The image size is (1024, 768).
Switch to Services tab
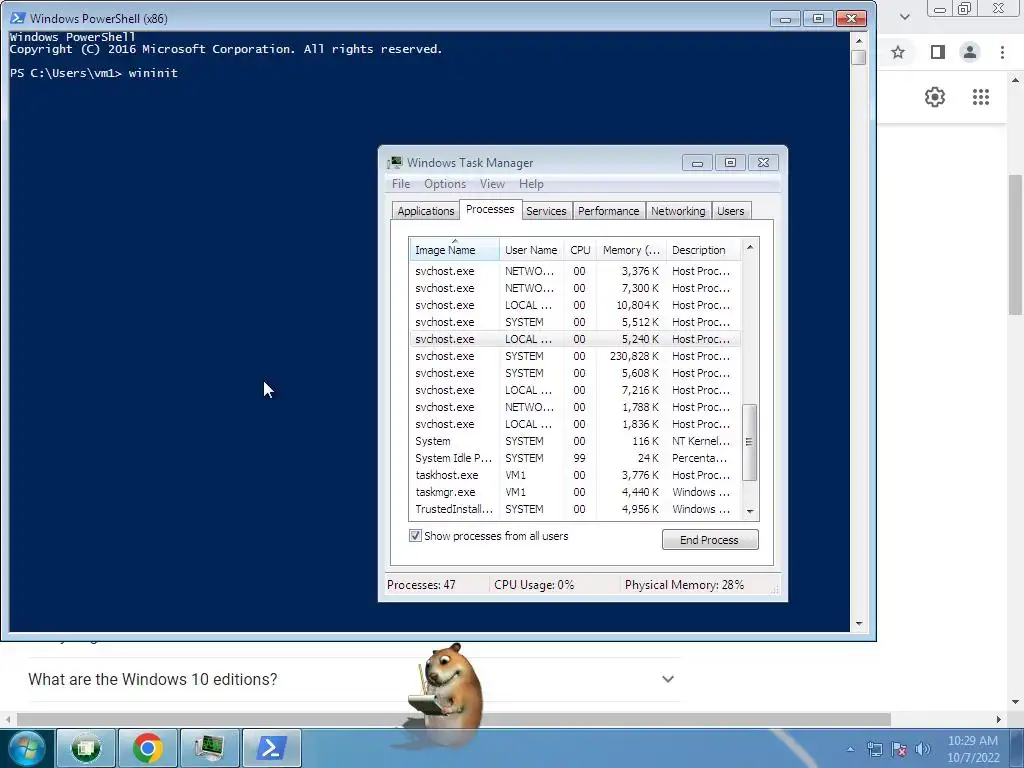coord(546,211)
